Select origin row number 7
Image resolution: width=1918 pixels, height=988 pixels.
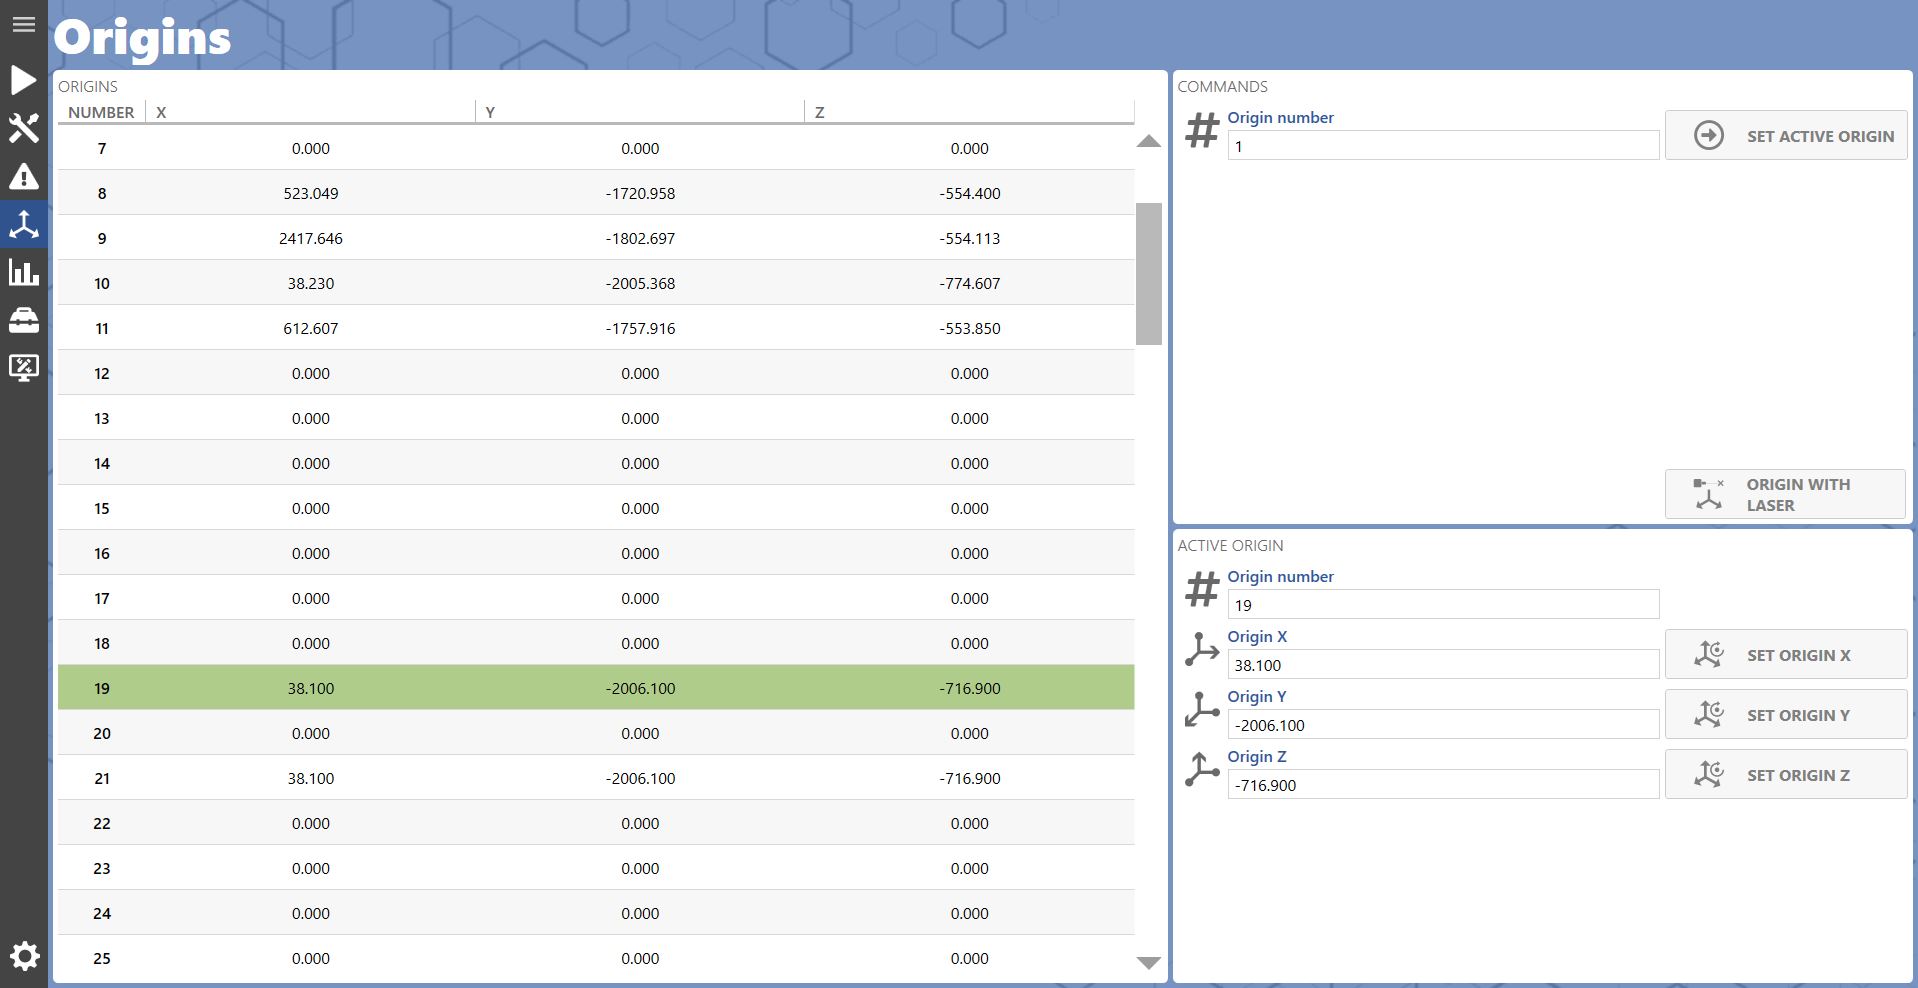point(596,148)
